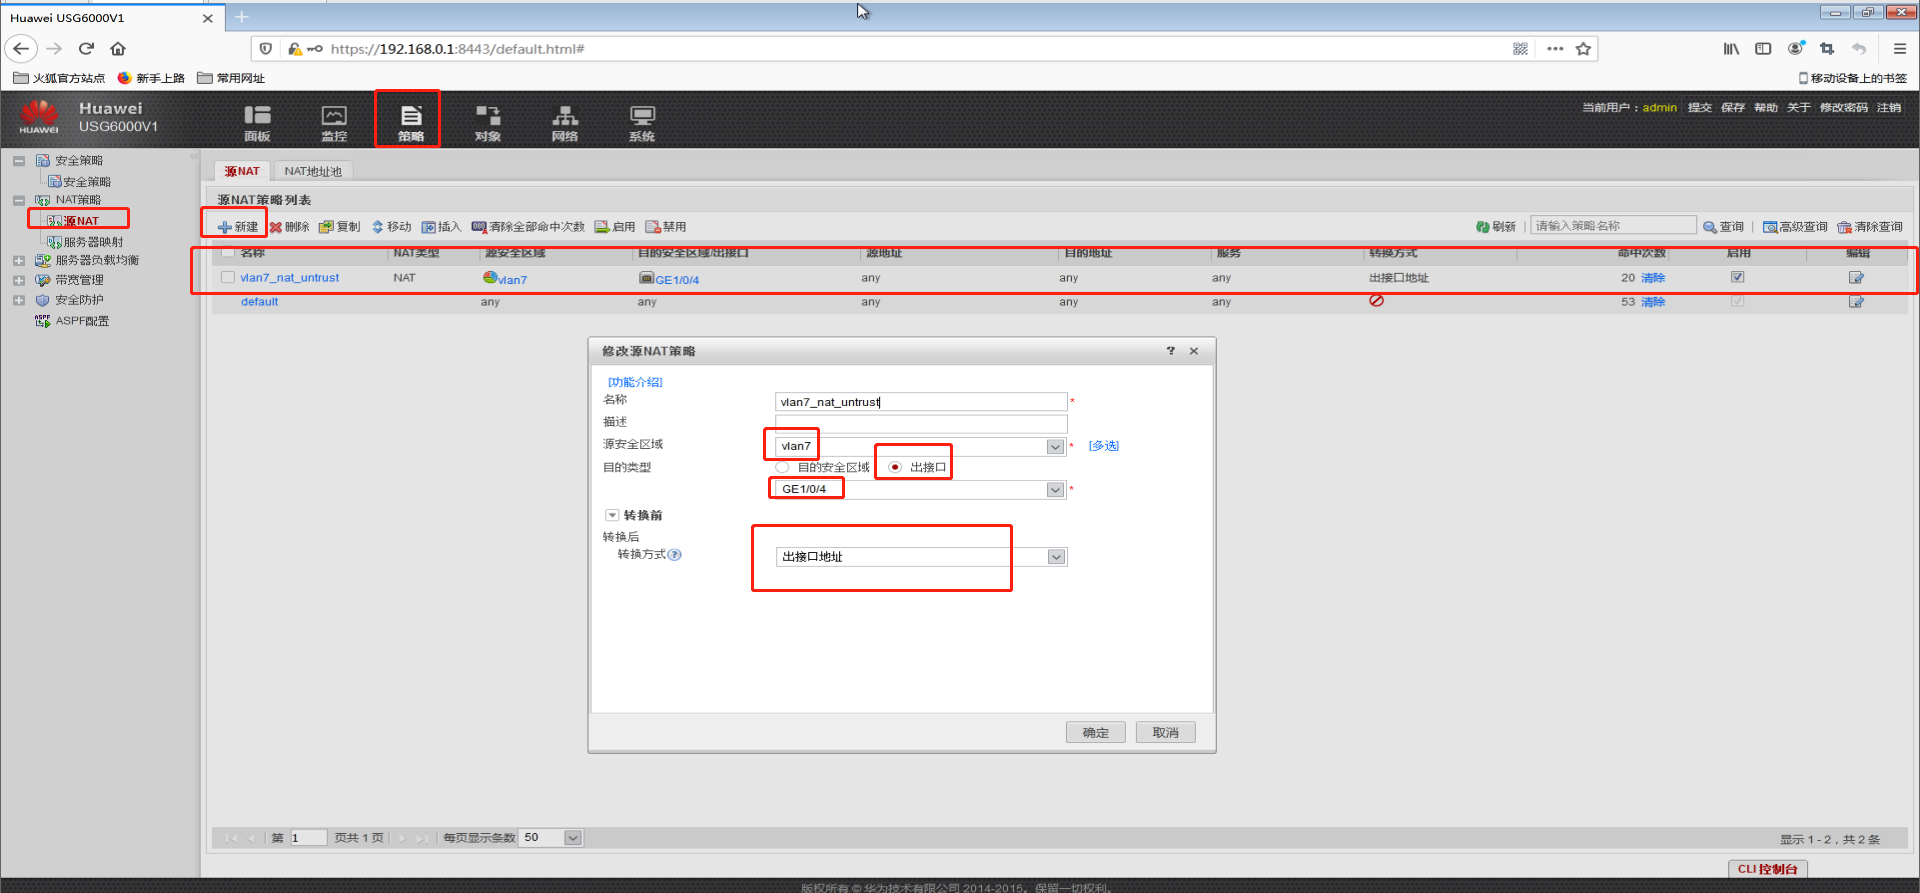Open the 策略 policy nav icon
Viewport: 1920px width, 893px height.
point(411,122)
